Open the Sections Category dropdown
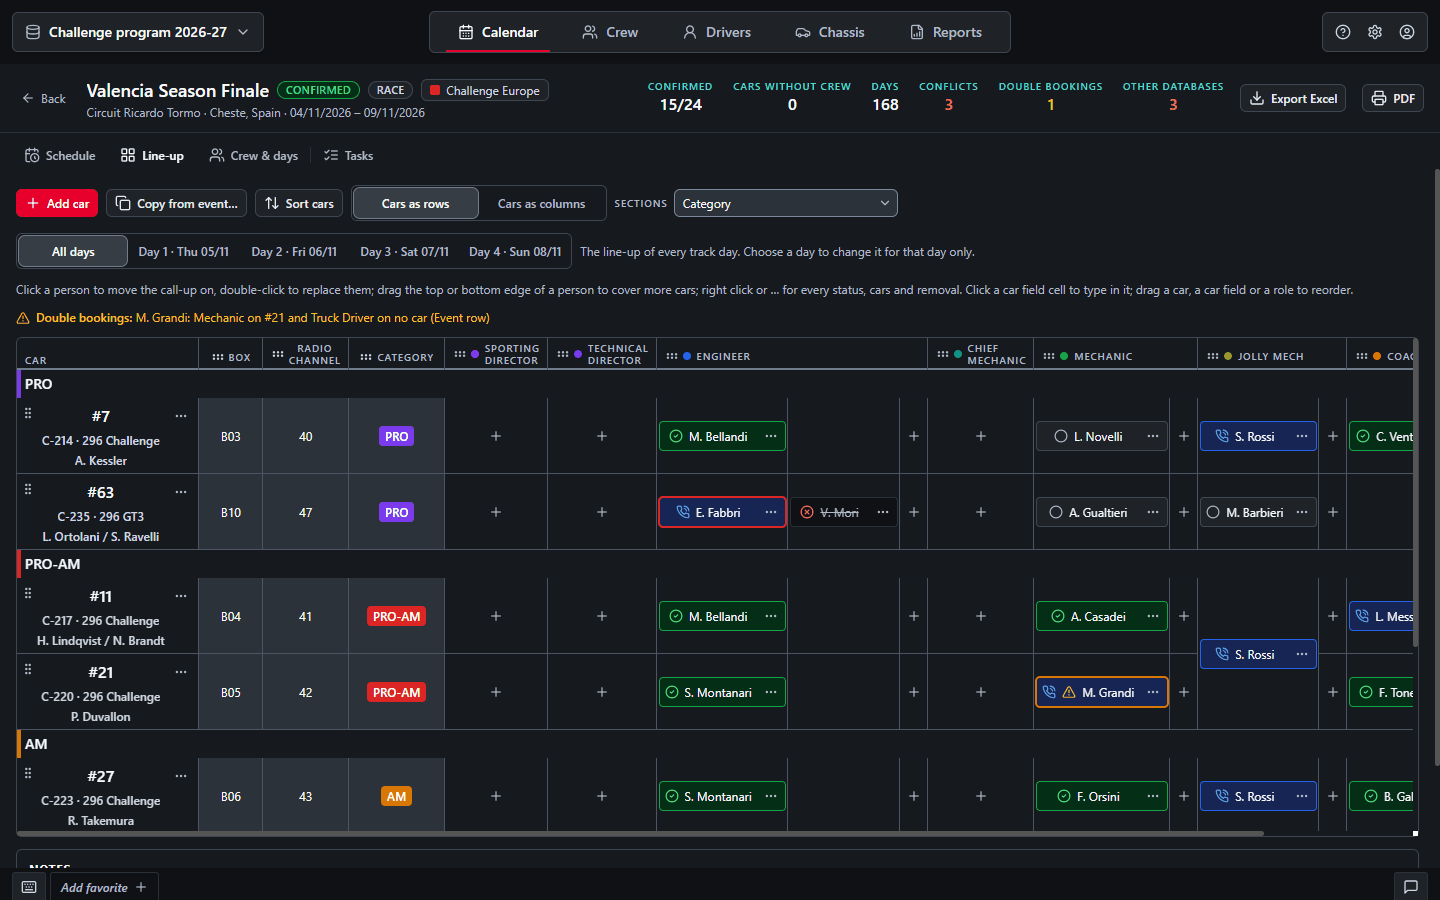 click(x=786, y=203)
